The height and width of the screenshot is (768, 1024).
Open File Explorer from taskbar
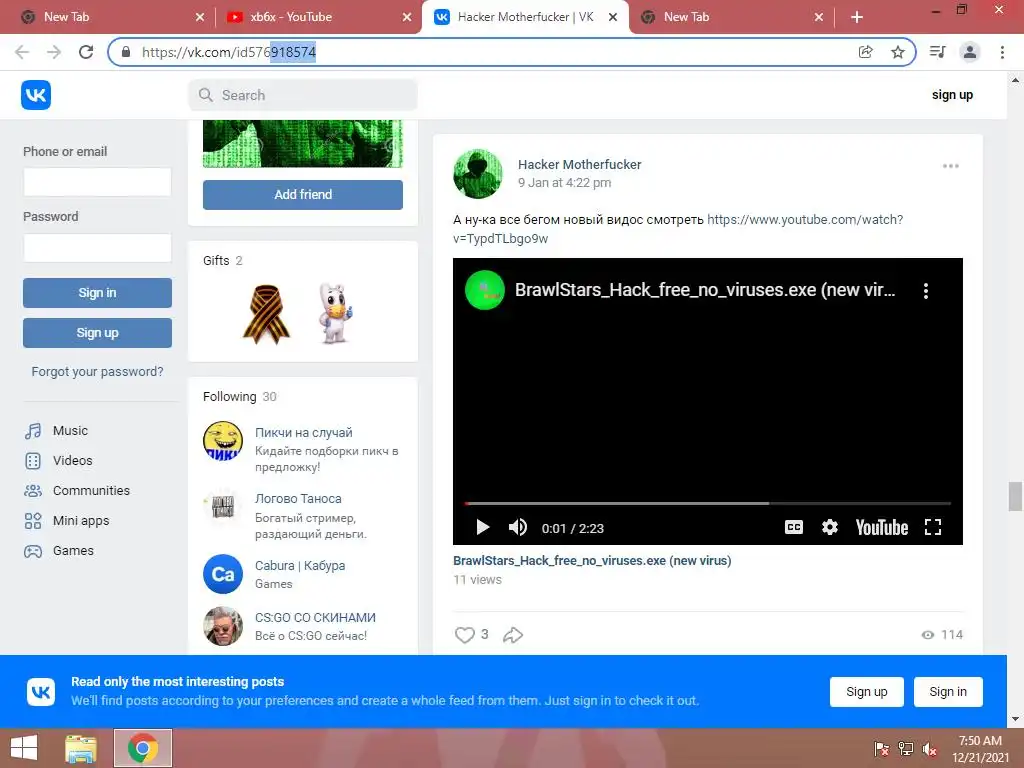pyautogui.click(x=81, y=748)
